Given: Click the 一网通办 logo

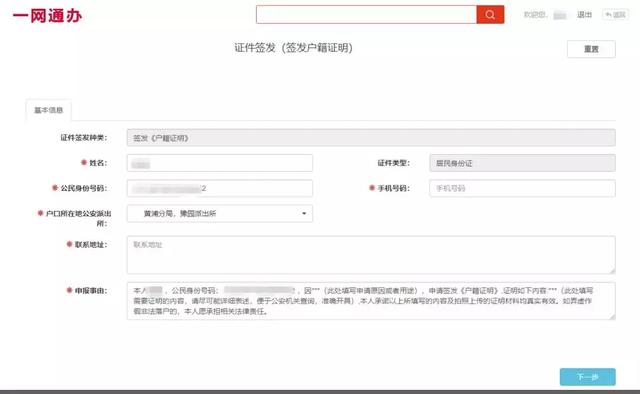Looking at the screenshot, I should pyautogui.click(x=48, y=16).
